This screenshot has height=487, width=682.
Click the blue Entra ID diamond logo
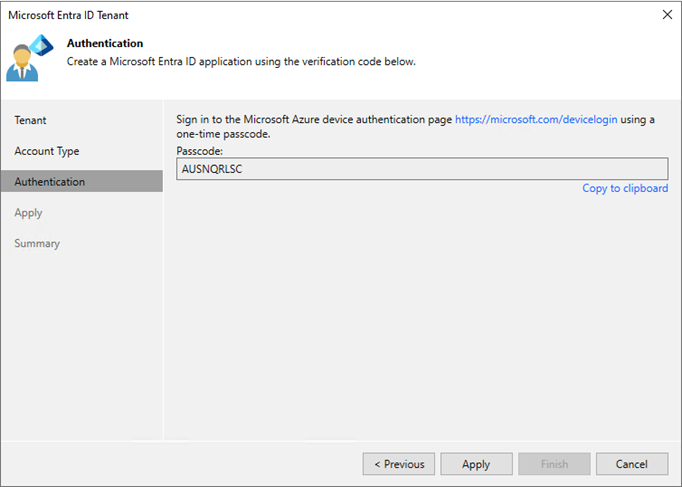click(x=42, y=45)
